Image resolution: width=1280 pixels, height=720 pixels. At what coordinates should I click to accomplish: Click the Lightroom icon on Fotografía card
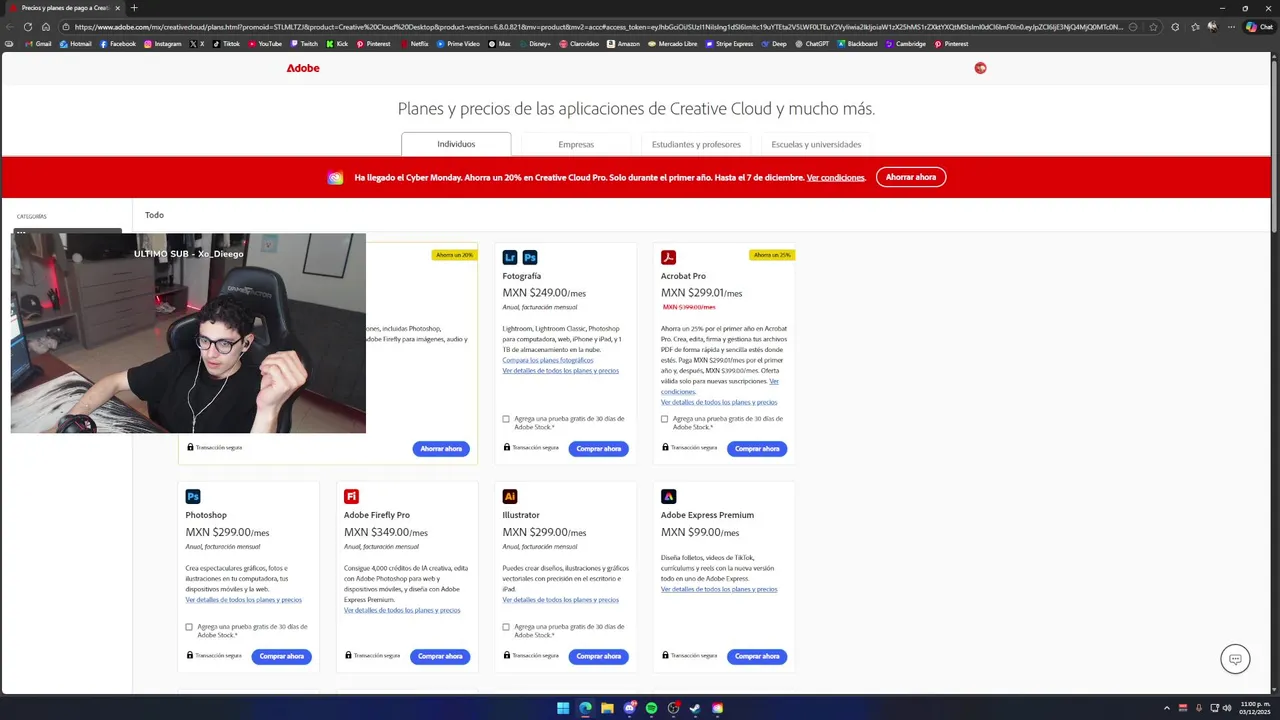point(510,257)
